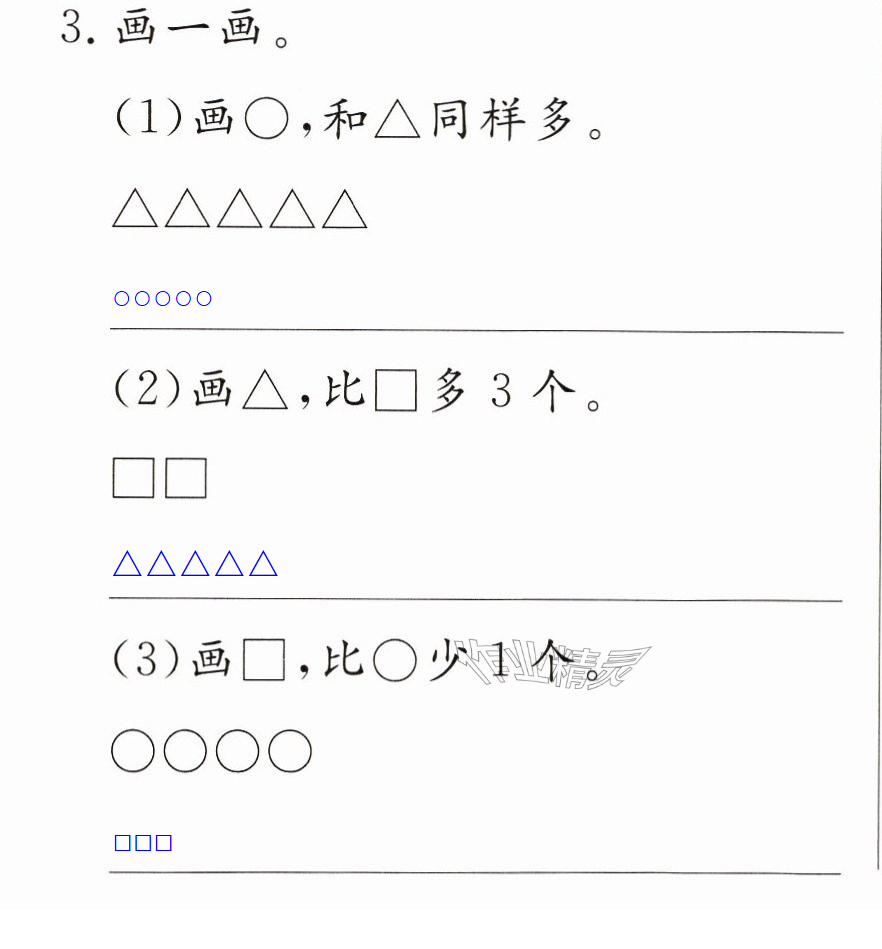Select the middle black triangle in the five-triangle row
The image size is (882, 949).
point(240,209)
